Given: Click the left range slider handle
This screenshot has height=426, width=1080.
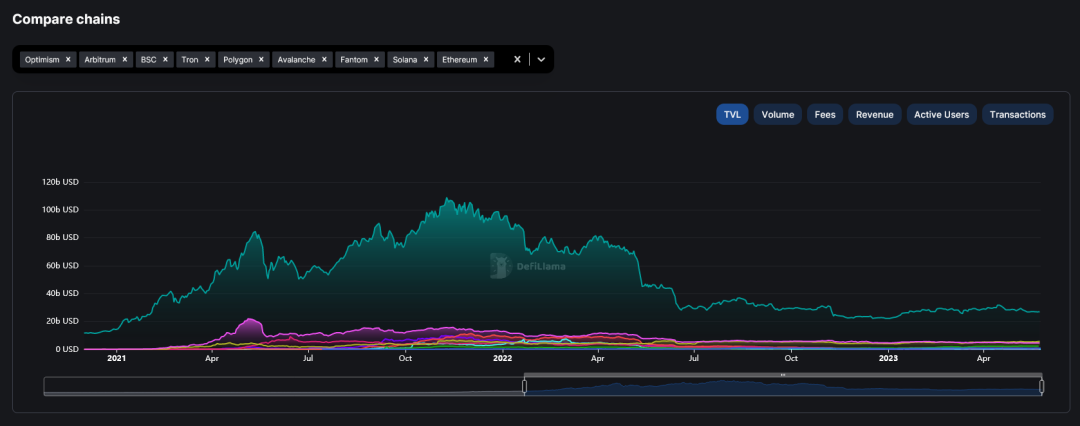Looking at the screenshot, I should click(x=524, y=387).
